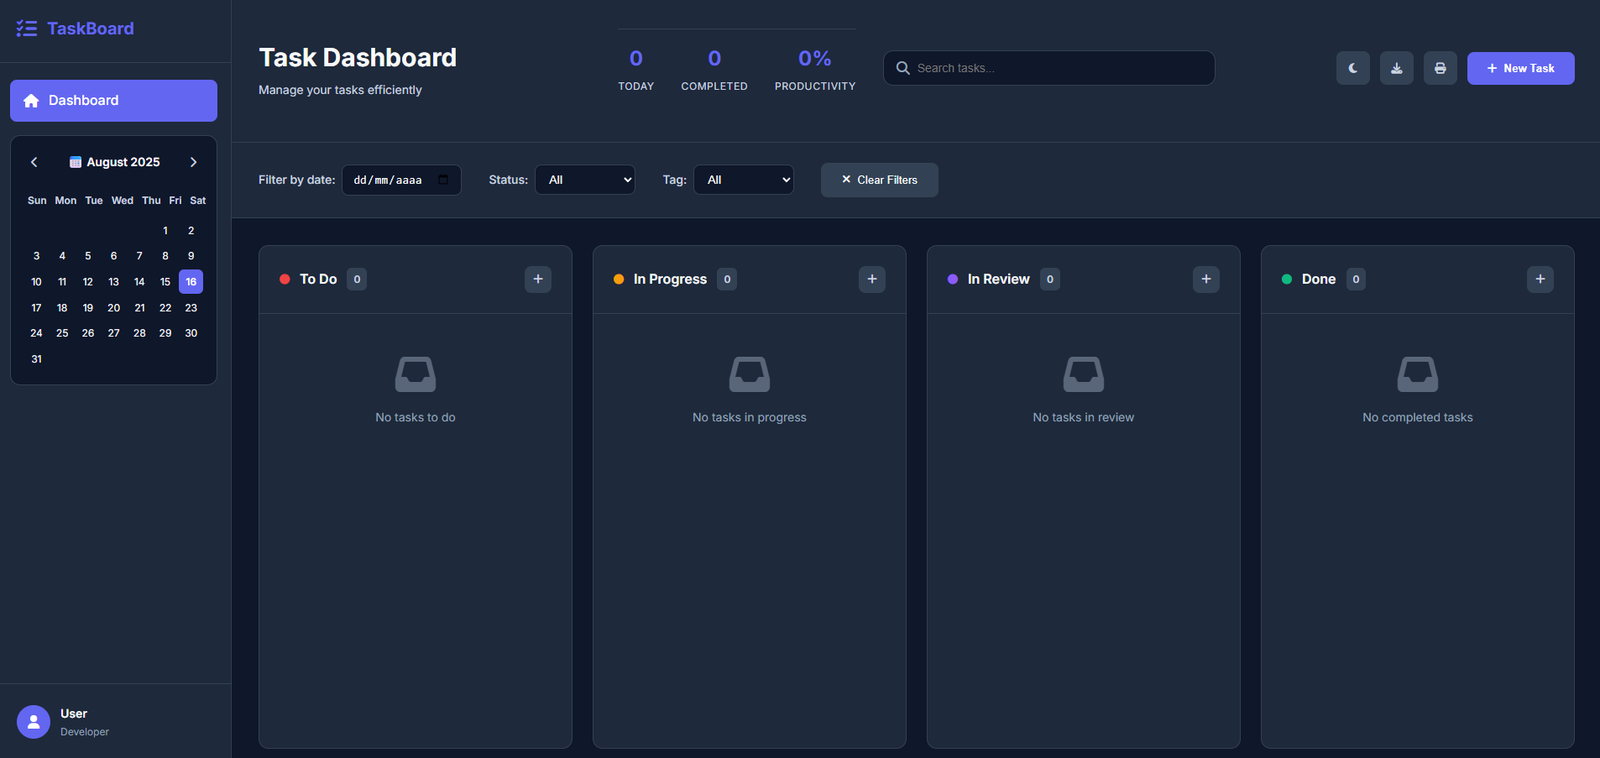Image resolution: width=1600 pixels, height=758 pixels.
Task: Create a task with New Task button
Action: pos(1520,68)
